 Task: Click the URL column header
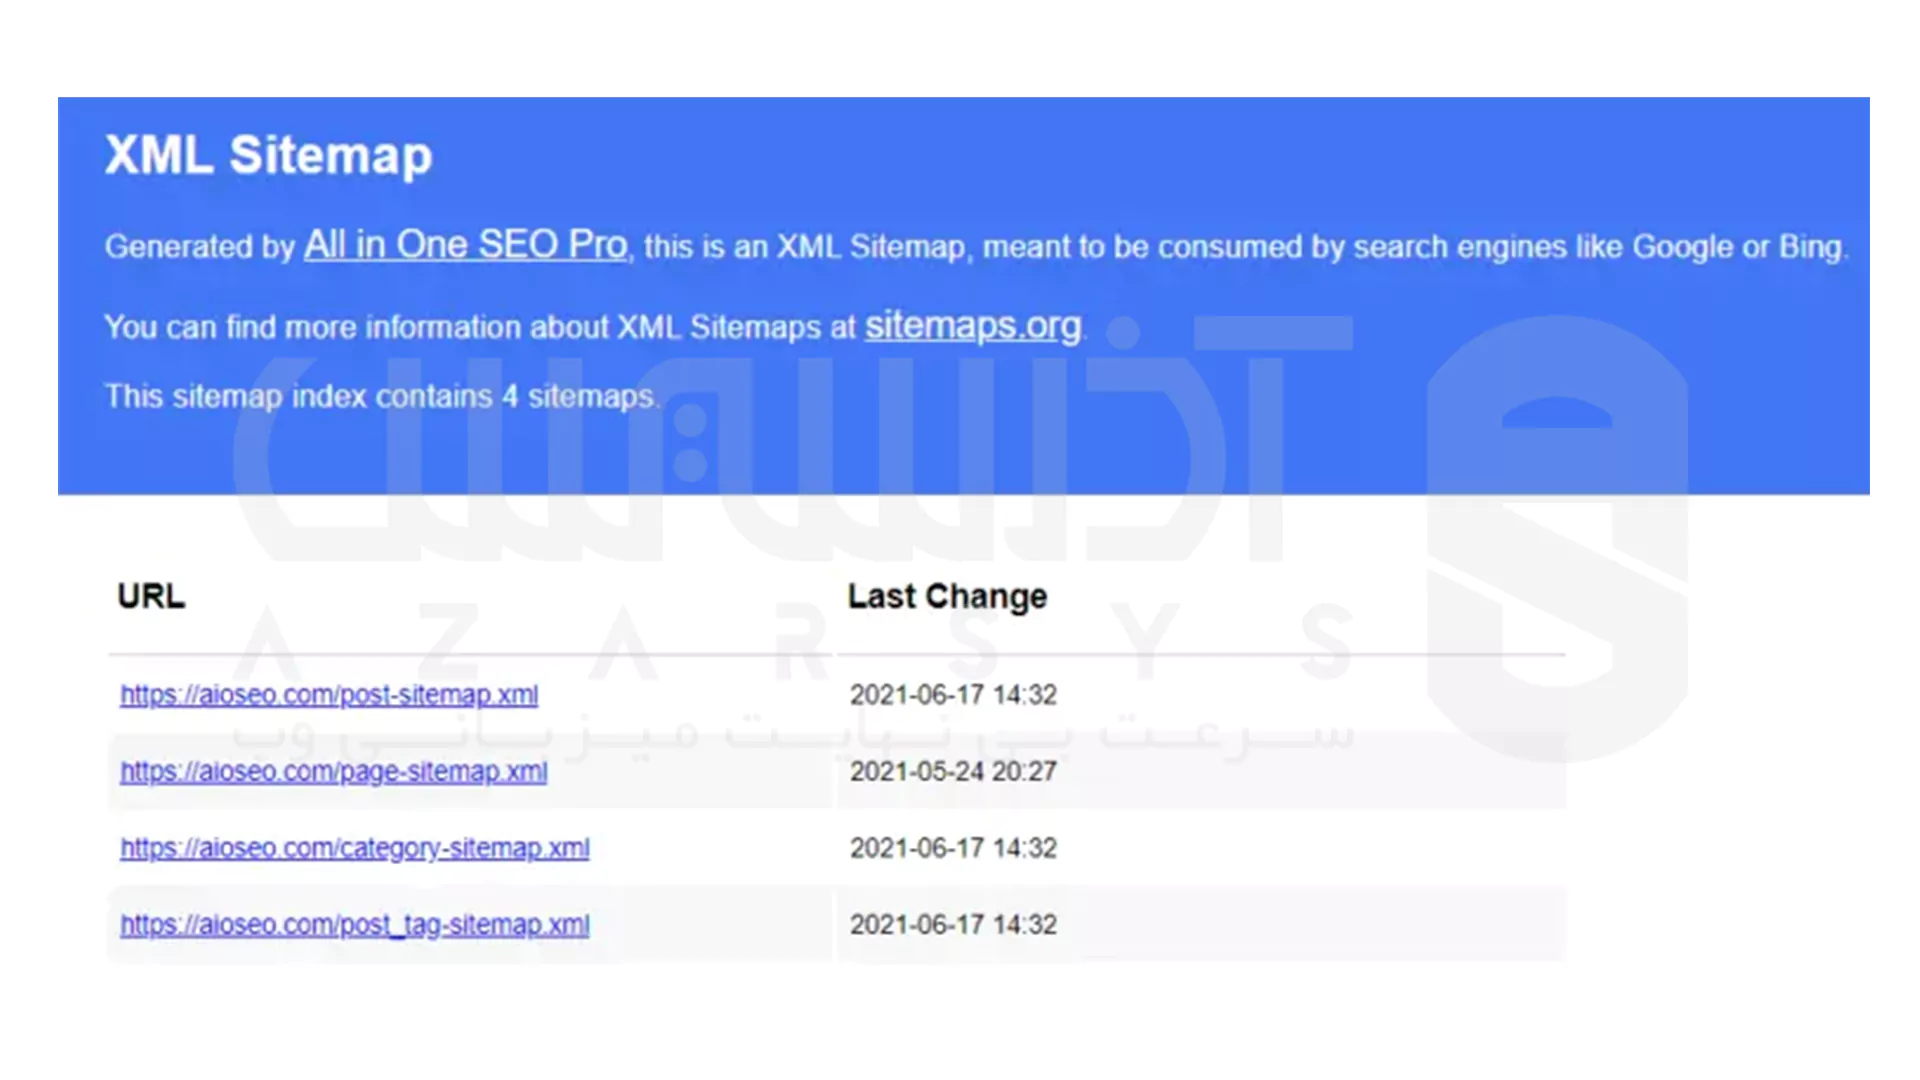(151, 596)
